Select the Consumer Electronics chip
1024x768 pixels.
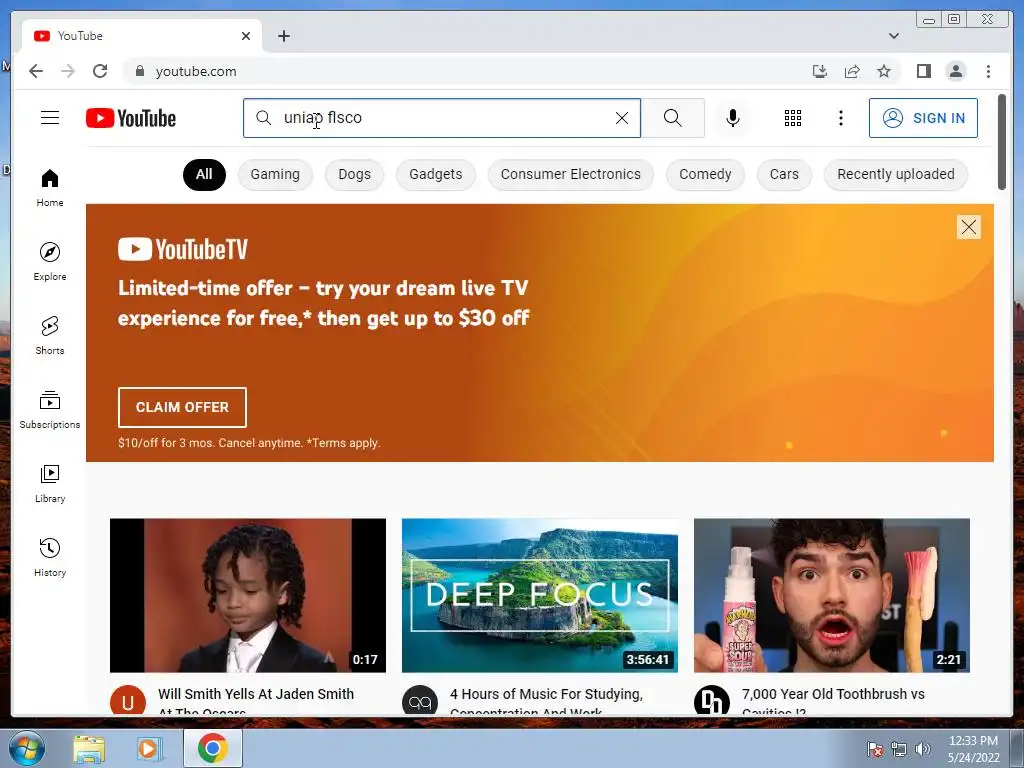click(571, 174)
